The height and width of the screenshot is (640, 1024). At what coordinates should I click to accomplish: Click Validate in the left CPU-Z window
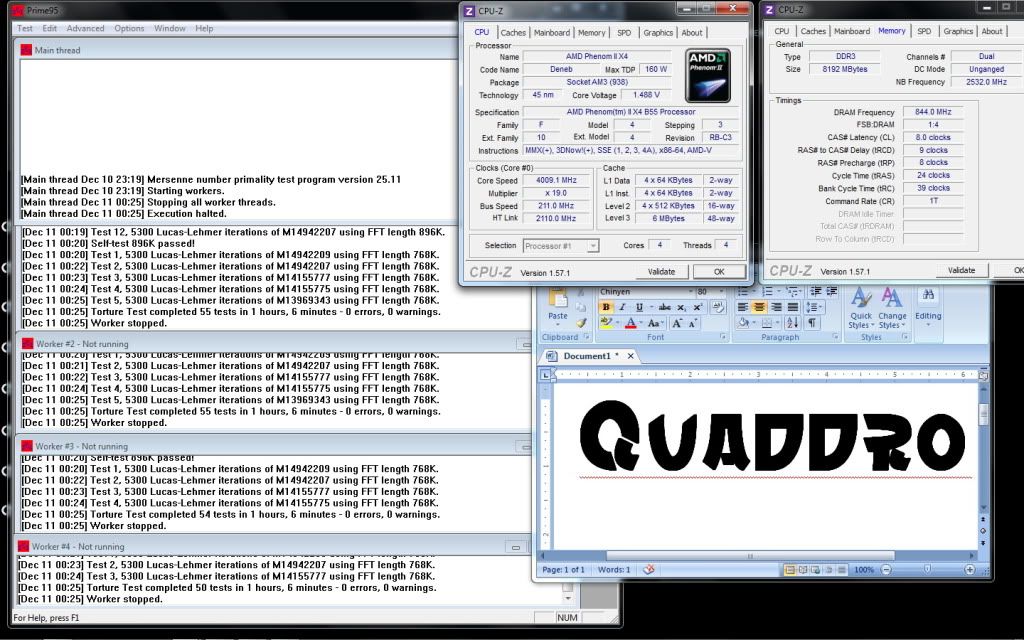(x=662, y=272)
